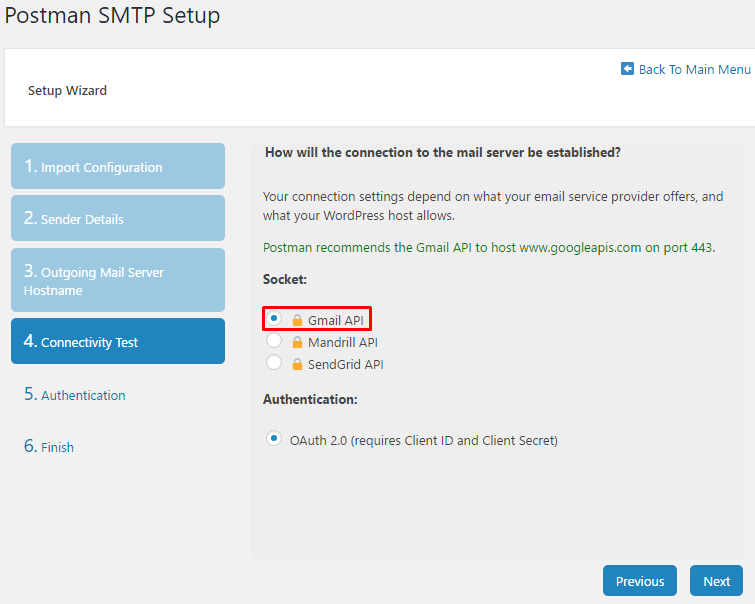Choose the SendGrid API socket option
The height and width of the screenshot is (604, 755).
coord(274,362)
